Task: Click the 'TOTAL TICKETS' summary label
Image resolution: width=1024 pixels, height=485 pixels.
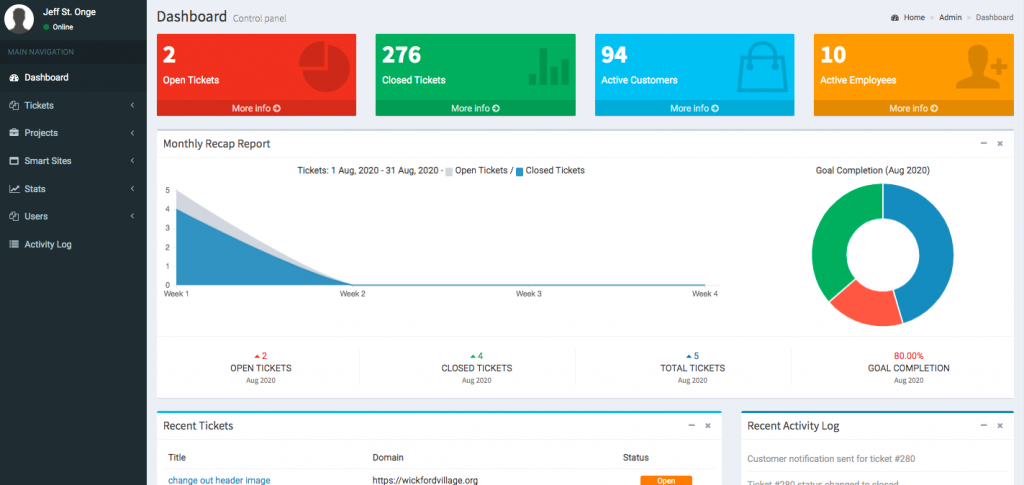Action: [x=692, y=368]
